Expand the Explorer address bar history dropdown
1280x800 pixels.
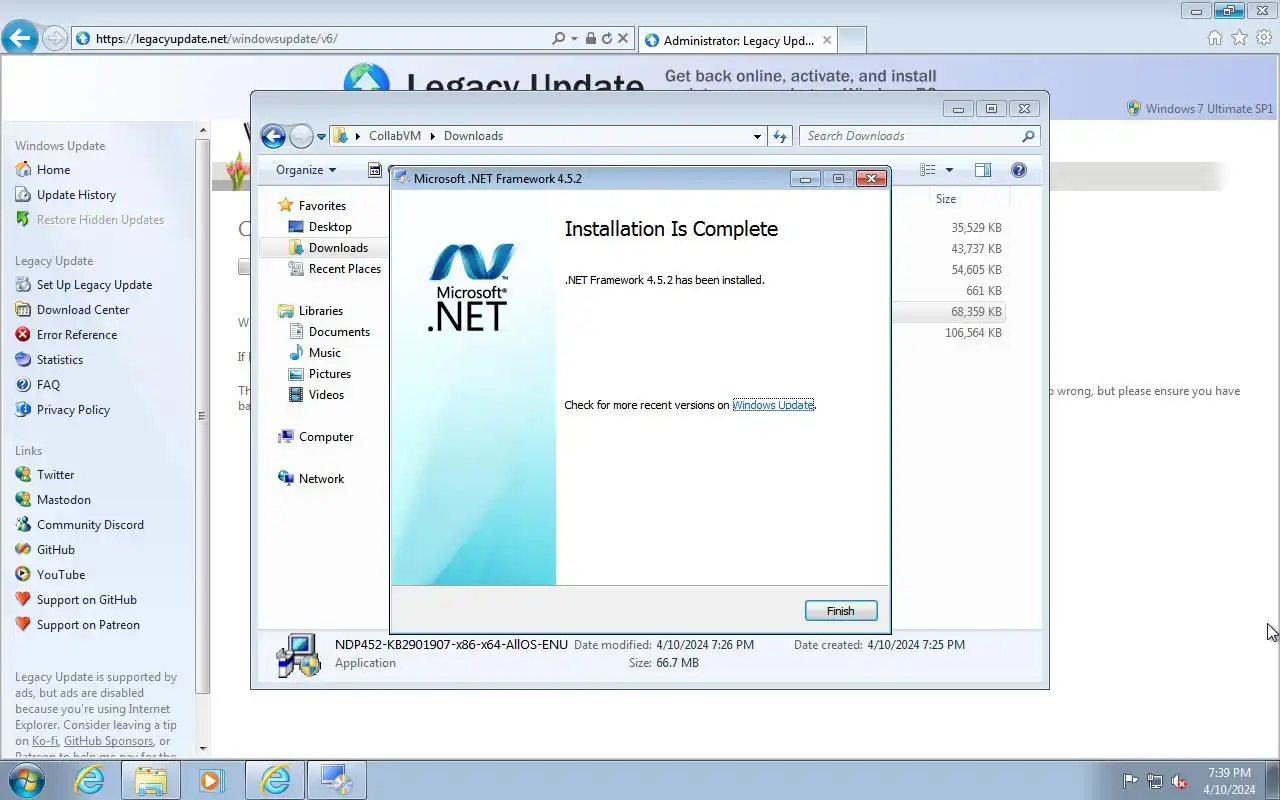757,136
